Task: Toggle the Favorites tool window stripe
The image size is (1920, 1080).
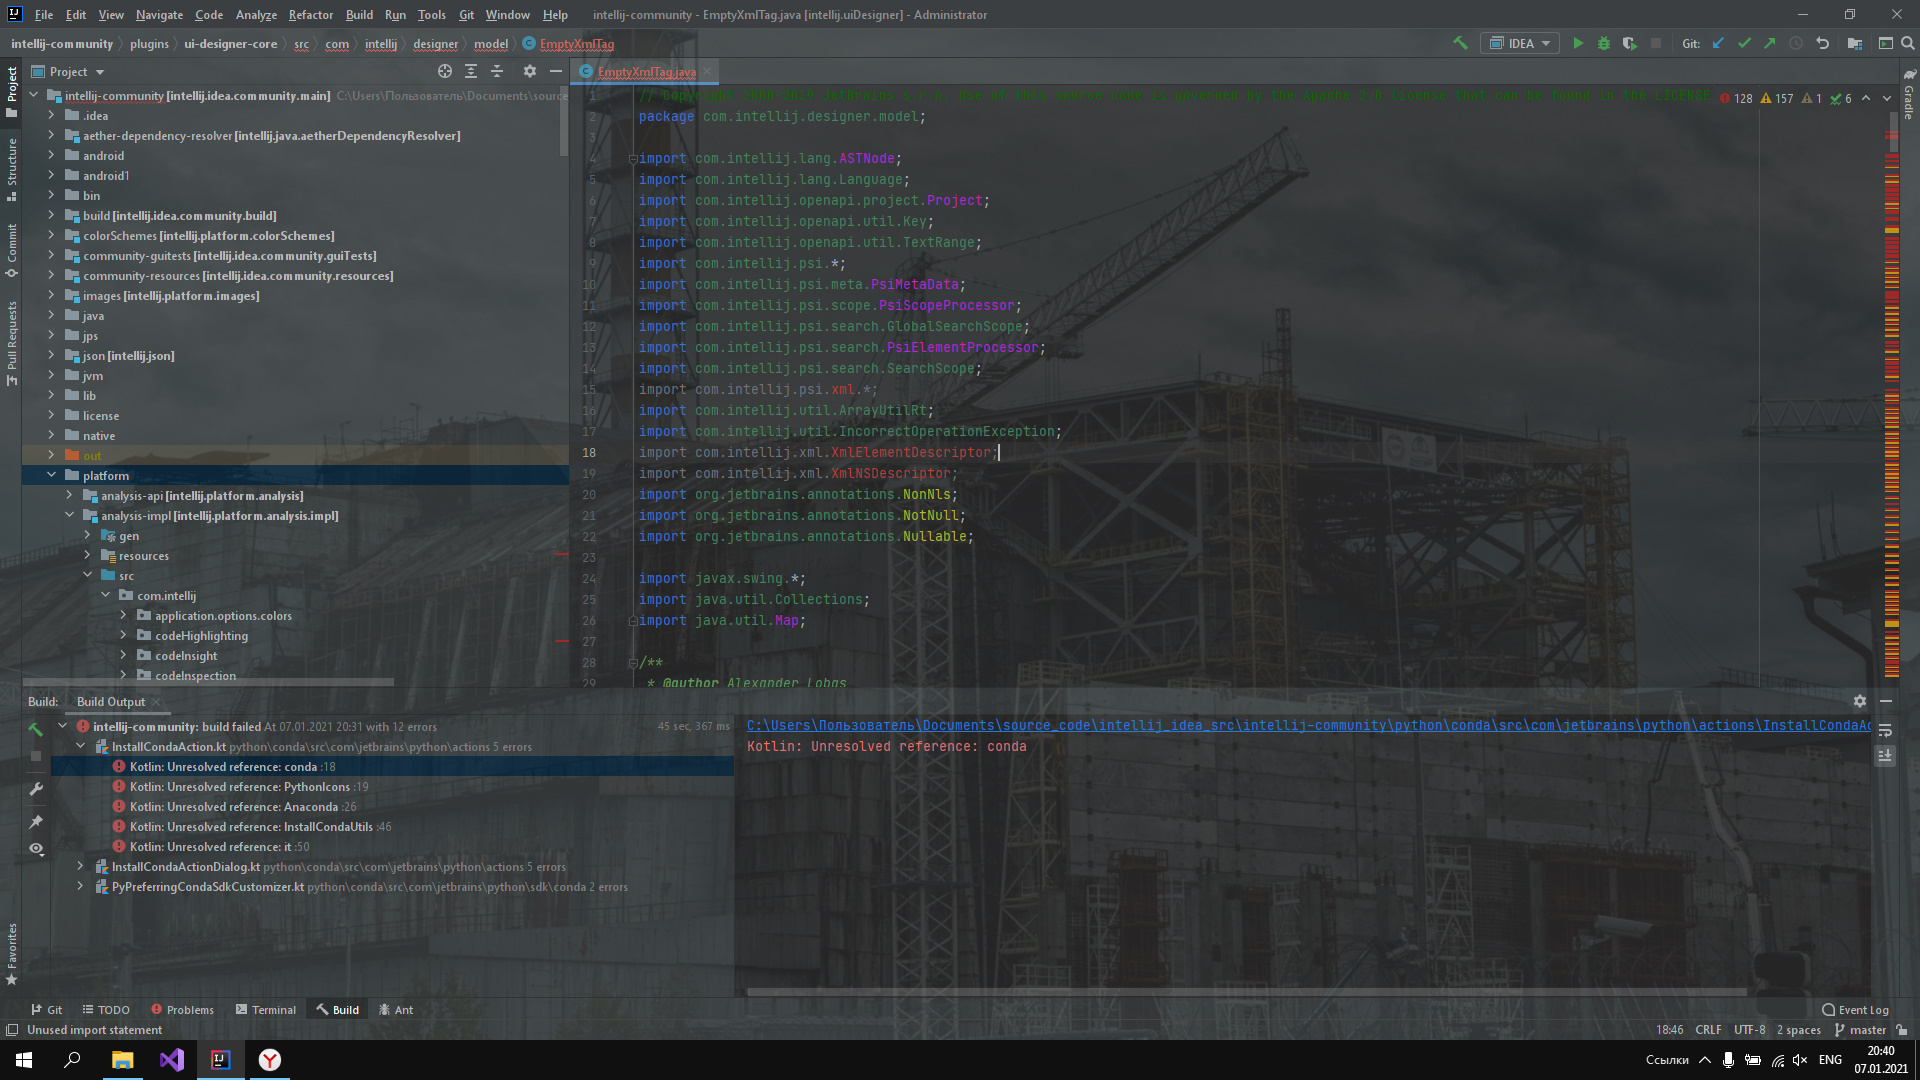Action: pyautogui.click(x=12, y=954)
